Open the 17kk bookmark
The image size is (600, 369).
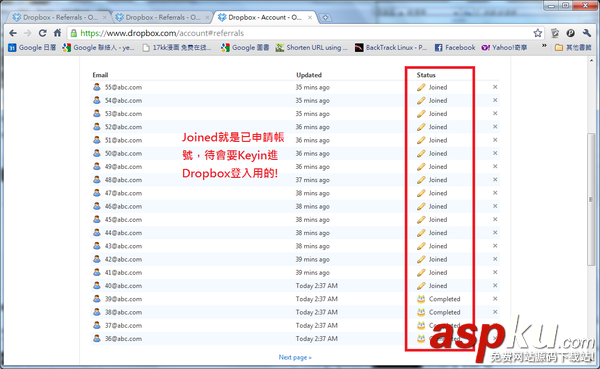click(177, 47)
